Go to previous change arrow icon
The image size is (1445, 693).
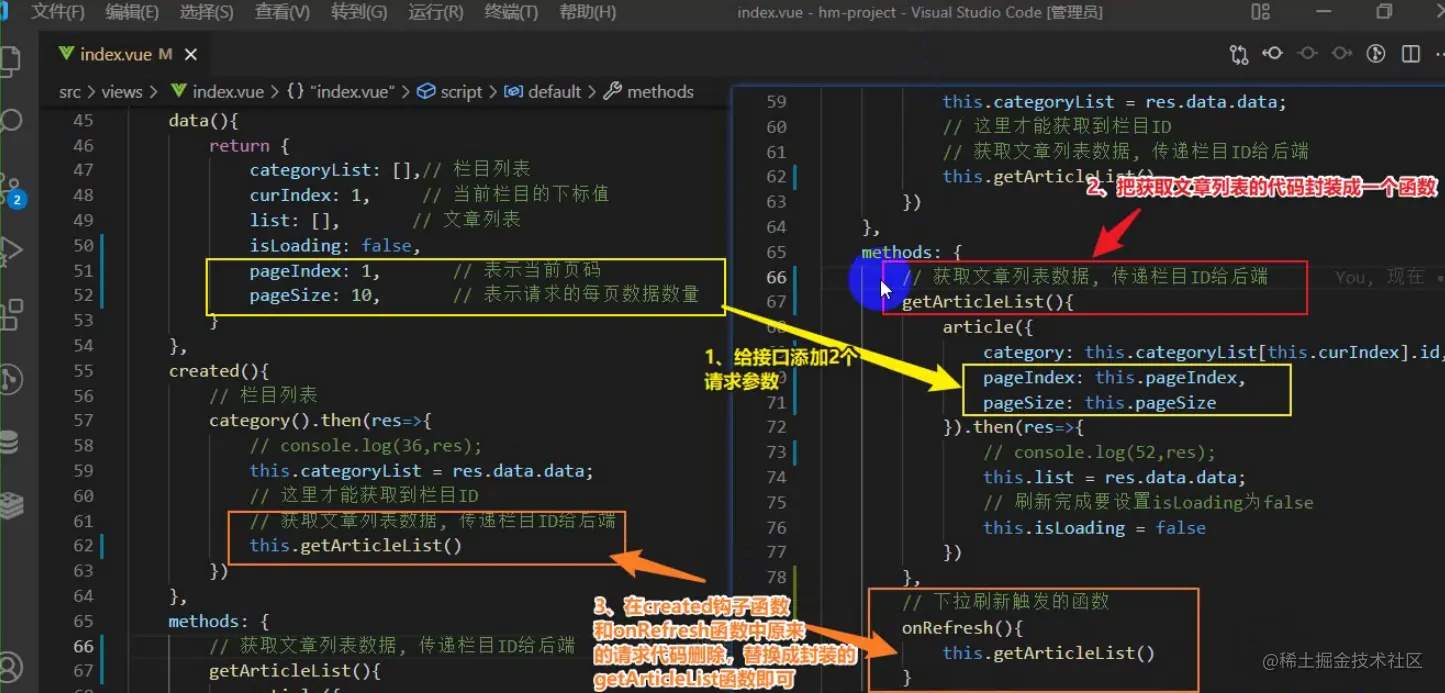coord(1273,54)
